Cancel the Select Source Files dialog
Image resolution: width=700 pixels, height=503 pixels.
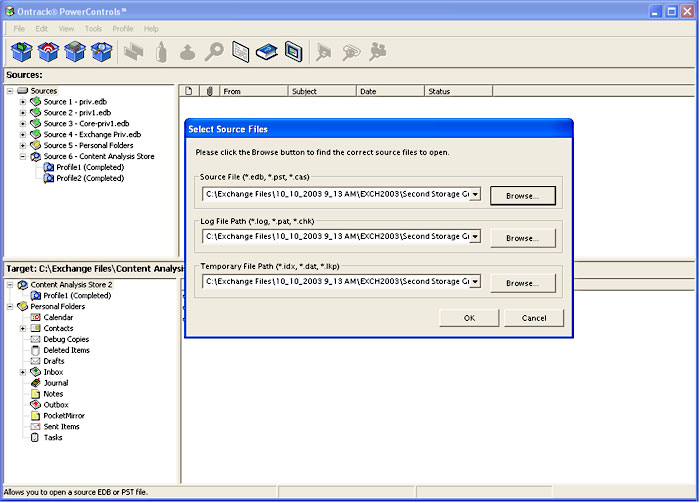click(x=534, y=318)
